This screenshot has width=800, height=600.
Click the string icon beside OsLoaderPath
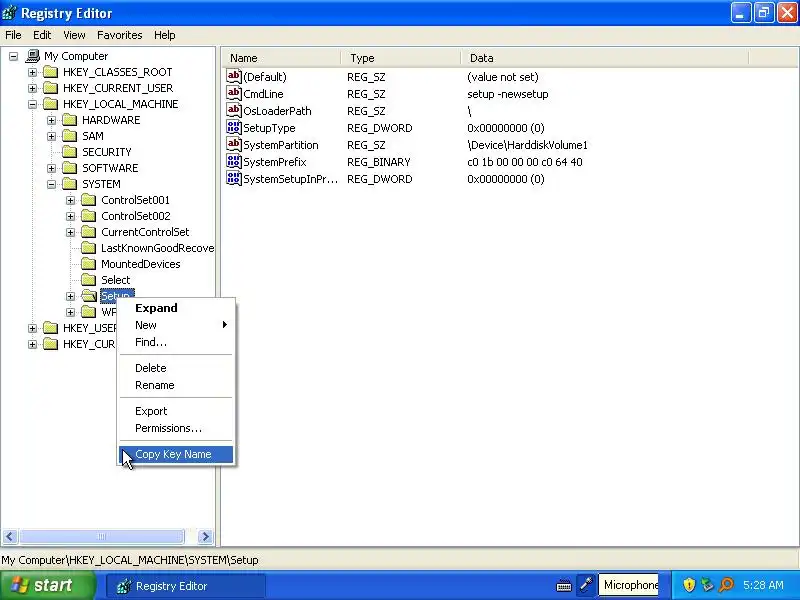click(234, 110)
